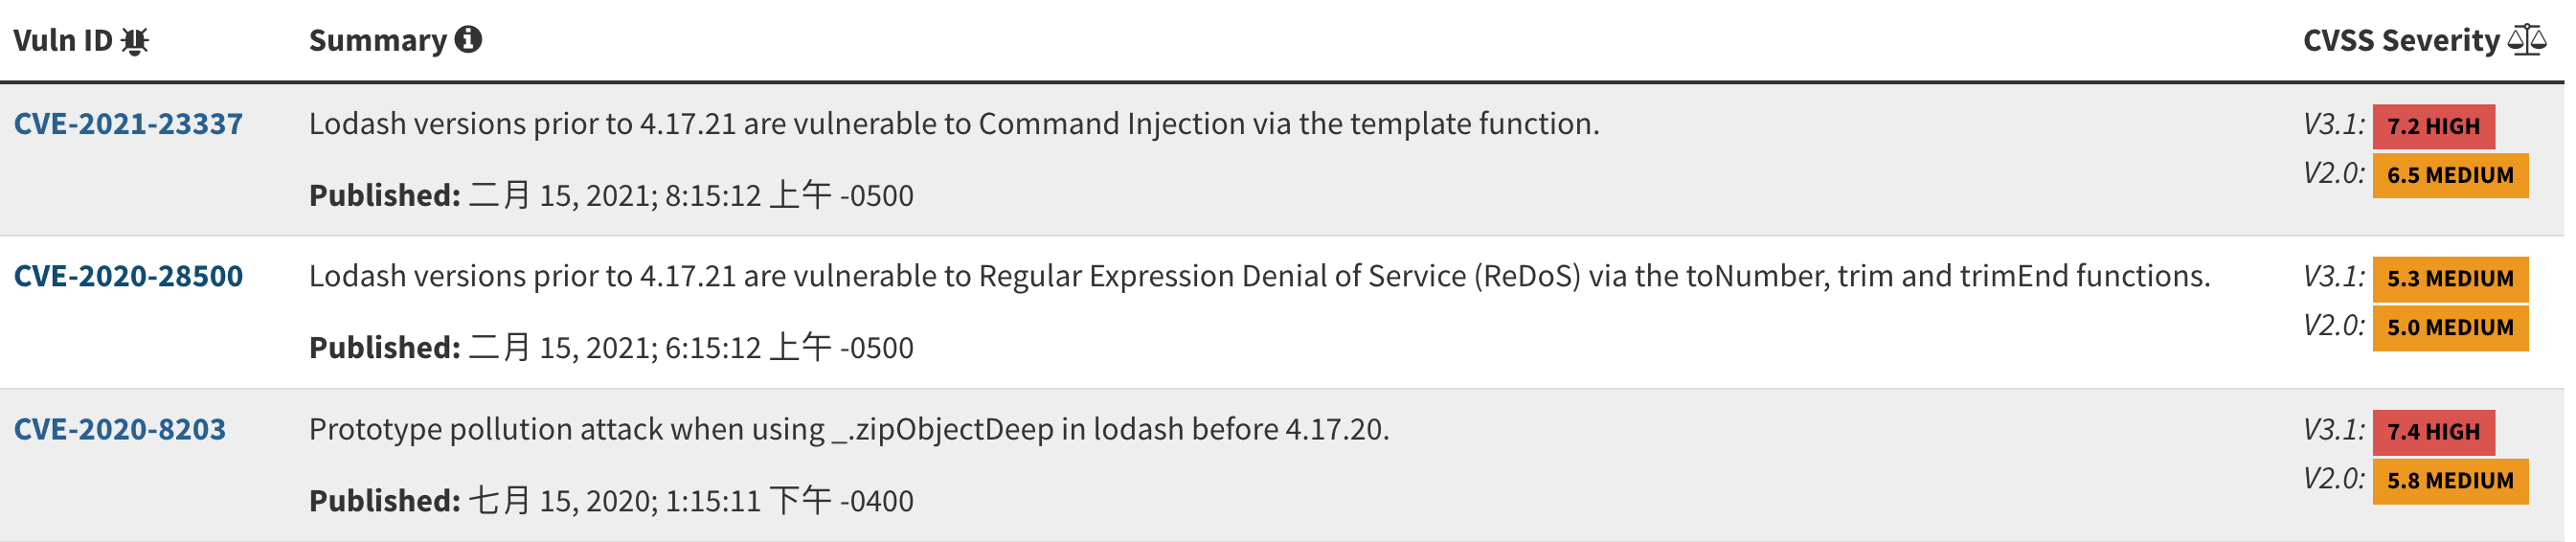Screen dimensions: 2576x542
Task: Click the Summary column header text
Action: pyautogui.click(x=377, y=41)
